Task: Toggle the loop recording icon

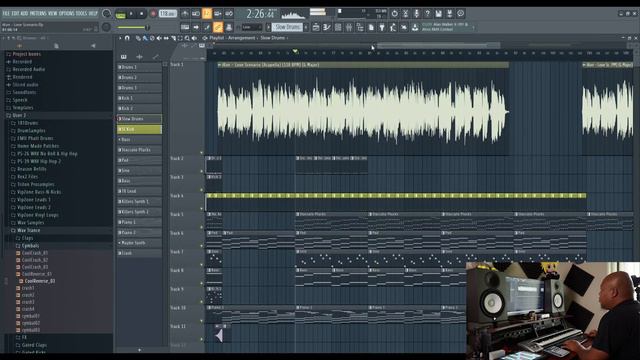Action: point(229,13)
